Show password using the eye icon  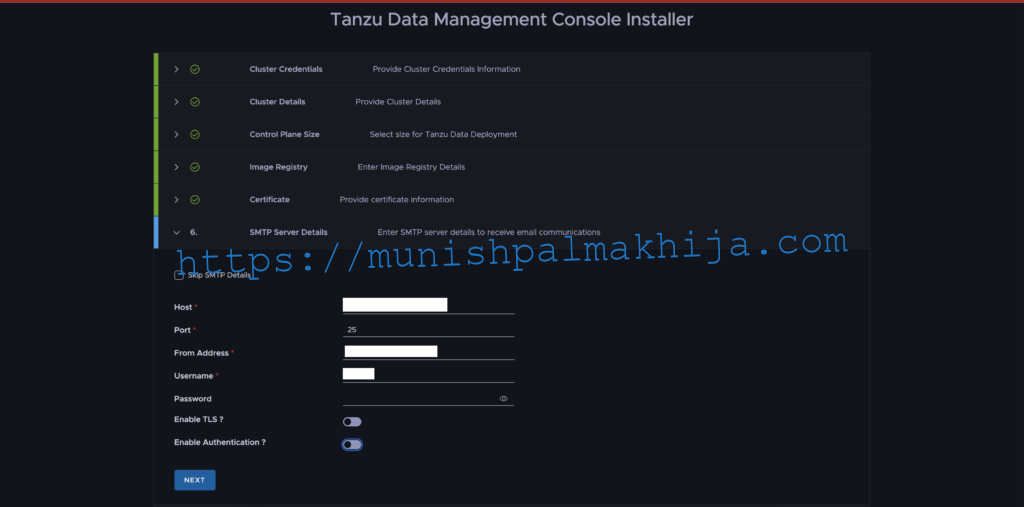[504, 399]
